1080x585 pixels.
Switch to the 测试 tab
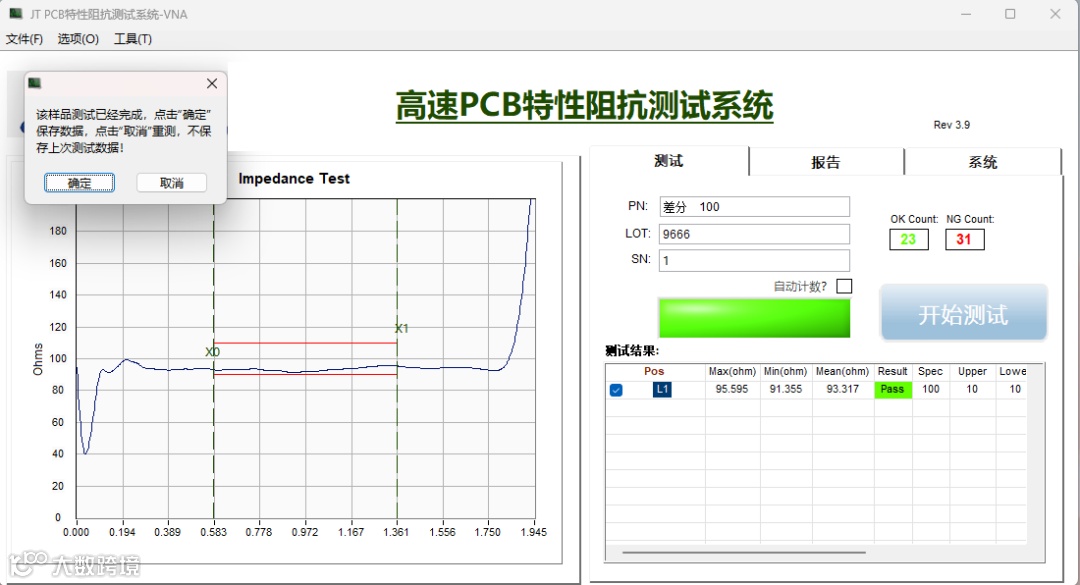(x=669, y=161)
